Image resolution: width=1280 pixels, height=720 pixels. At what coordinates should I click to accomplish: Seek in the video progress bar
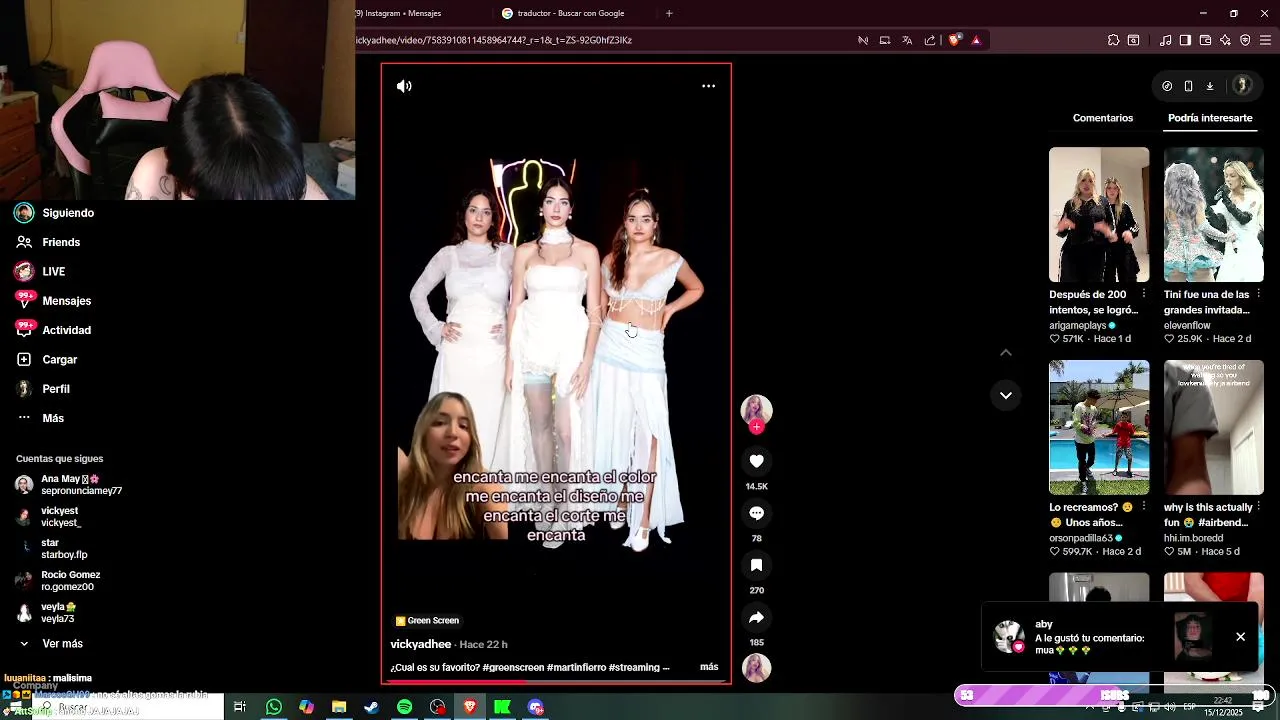click(x=556, y=682)
